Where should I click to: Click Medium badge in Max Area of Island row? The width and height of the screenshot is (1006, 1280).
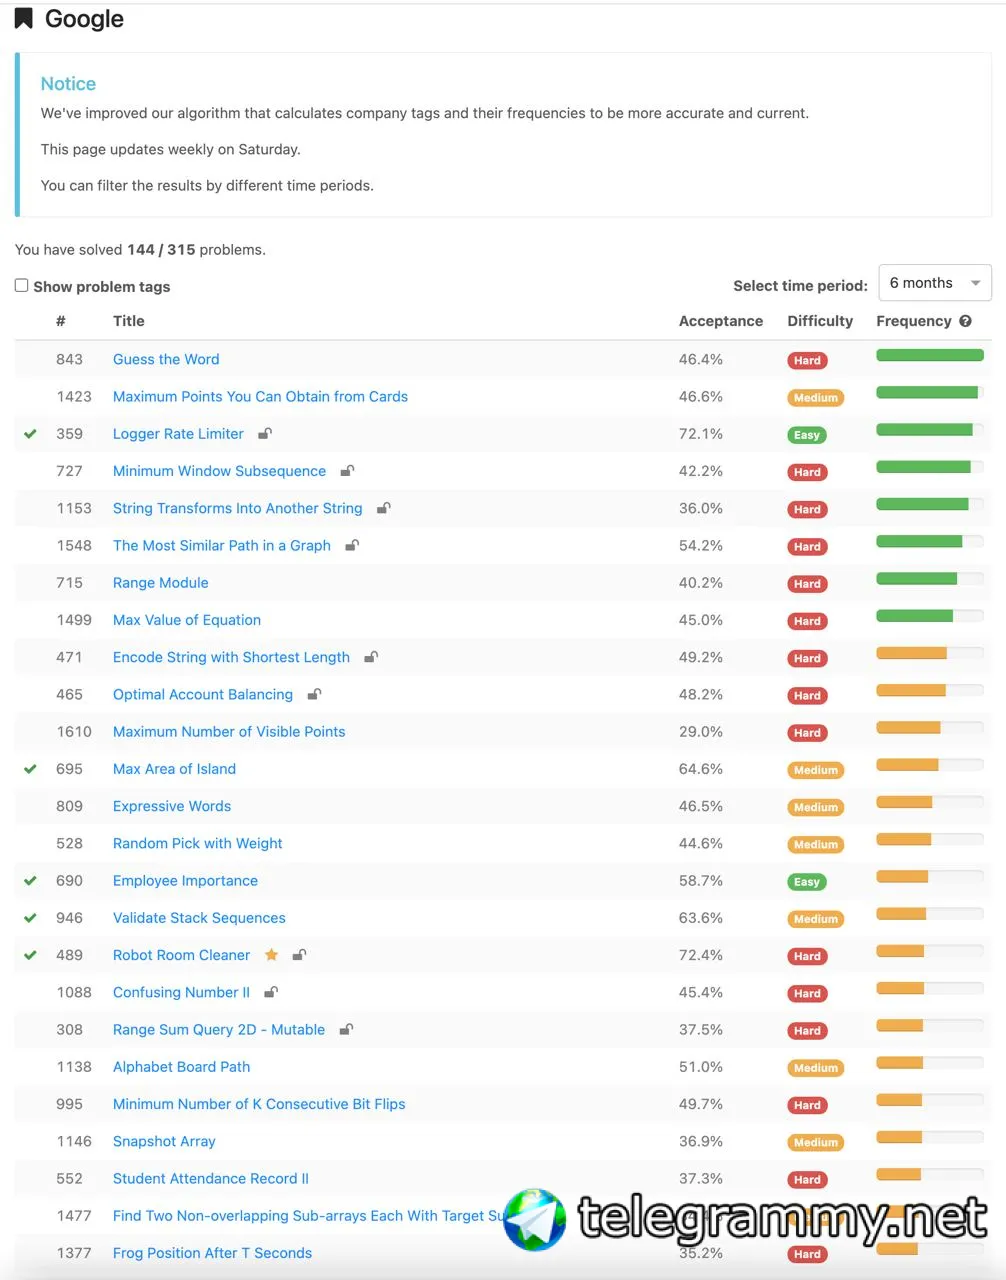click(x=816, y=770)
